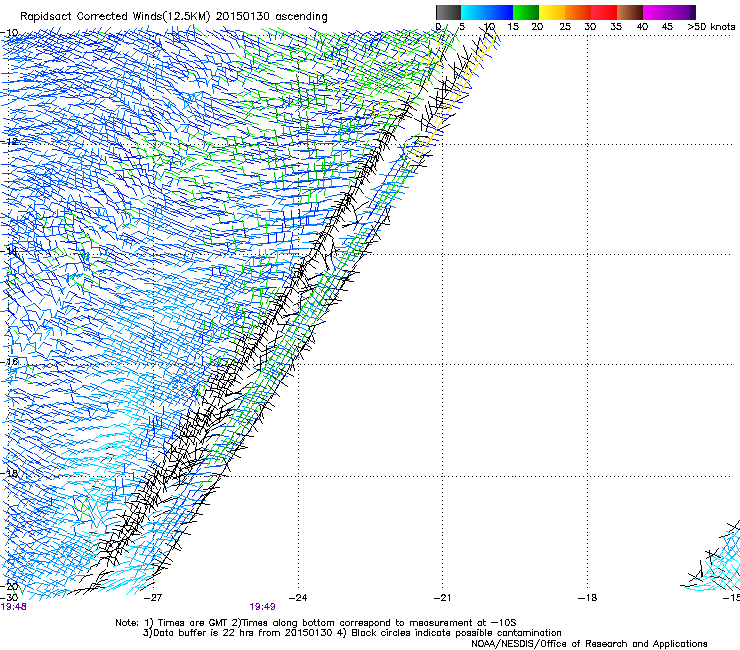The image size is (740, 650).
Task: Click the 'Times are GMT' note line
Action: click(316, 623)
